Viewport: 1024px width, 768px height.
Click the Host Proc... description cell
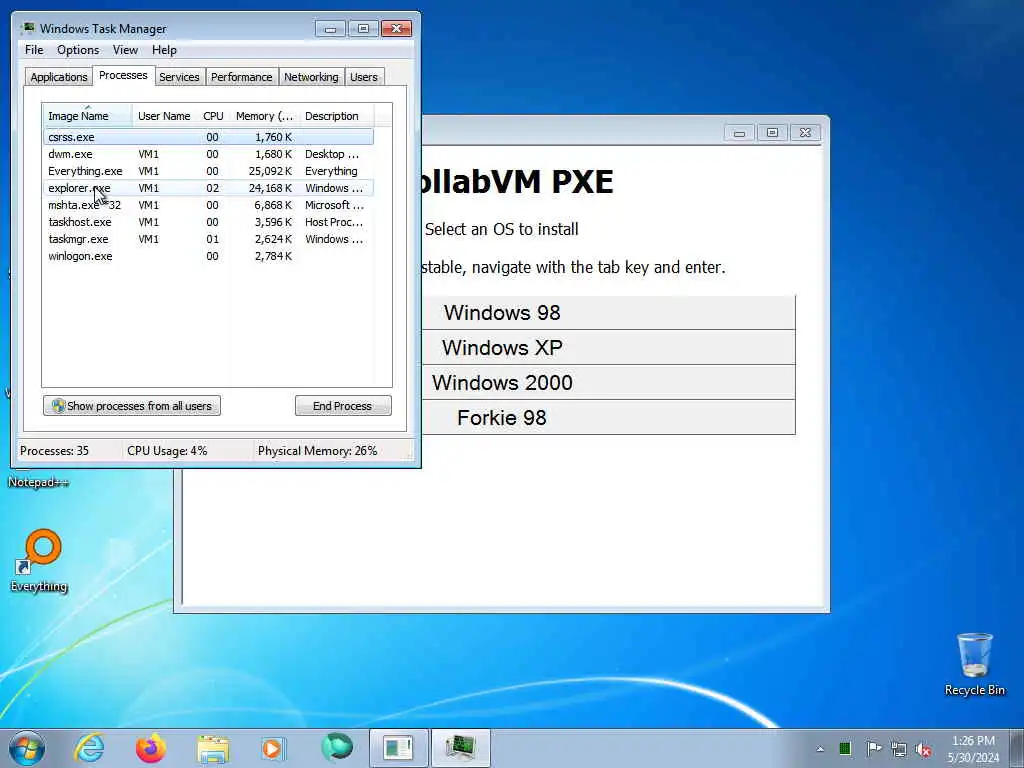tap(334, 222)
